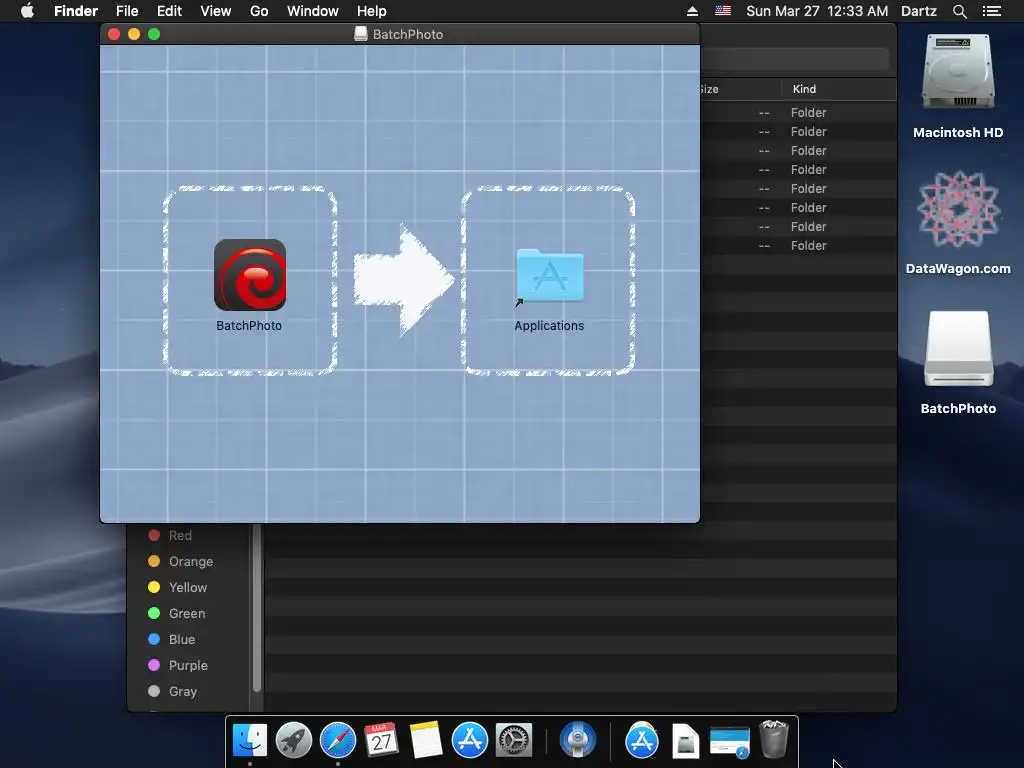
Task: Open the File menu
Action: tap(127, 11)
